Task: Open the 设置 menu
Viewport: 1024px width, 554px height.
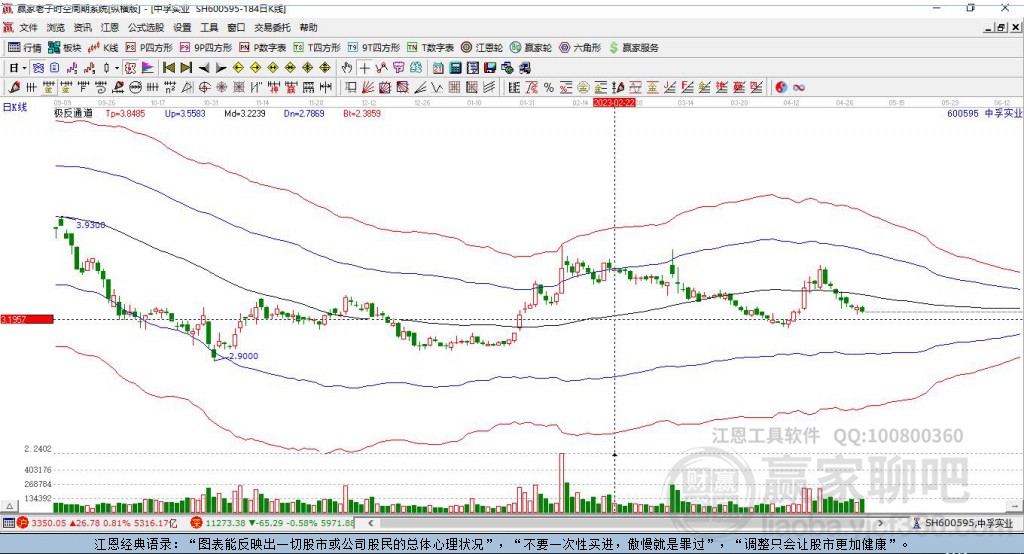Action: [182, 27]
